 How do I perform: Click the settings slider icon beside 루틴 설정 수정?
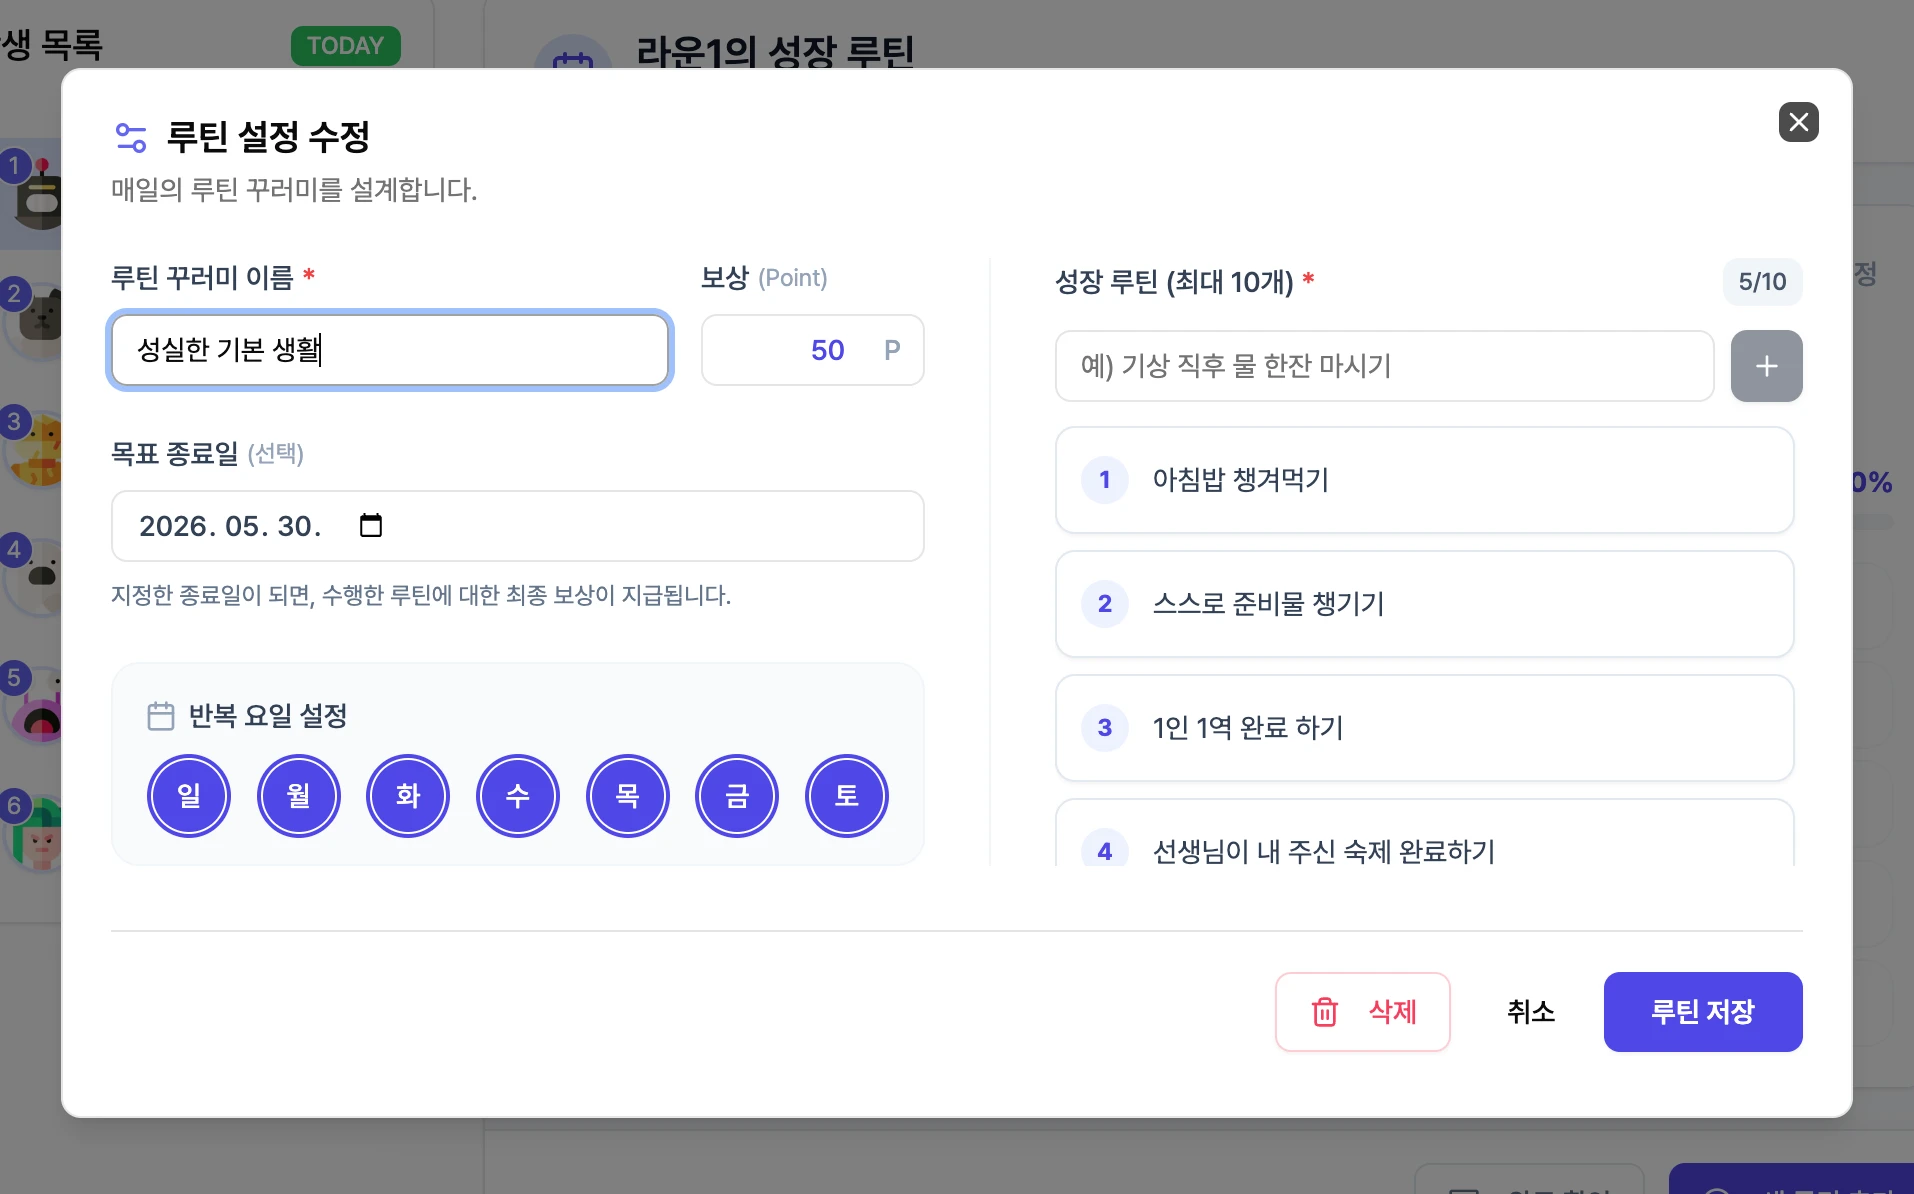point(131,137)
